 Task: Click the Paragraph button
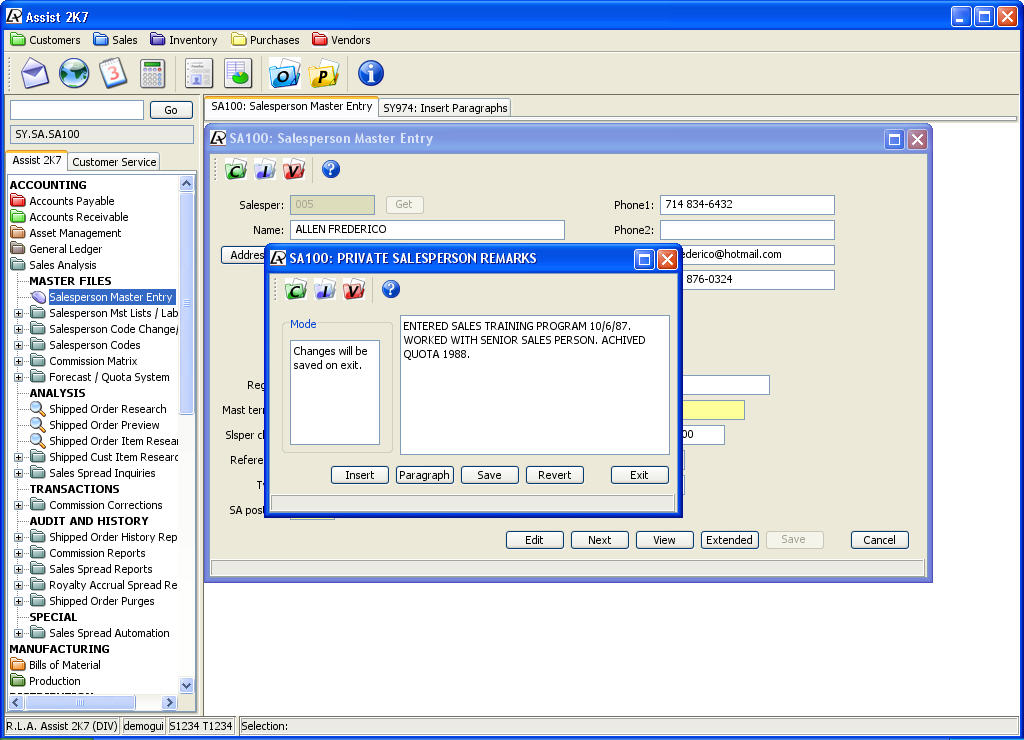point(424,475)
